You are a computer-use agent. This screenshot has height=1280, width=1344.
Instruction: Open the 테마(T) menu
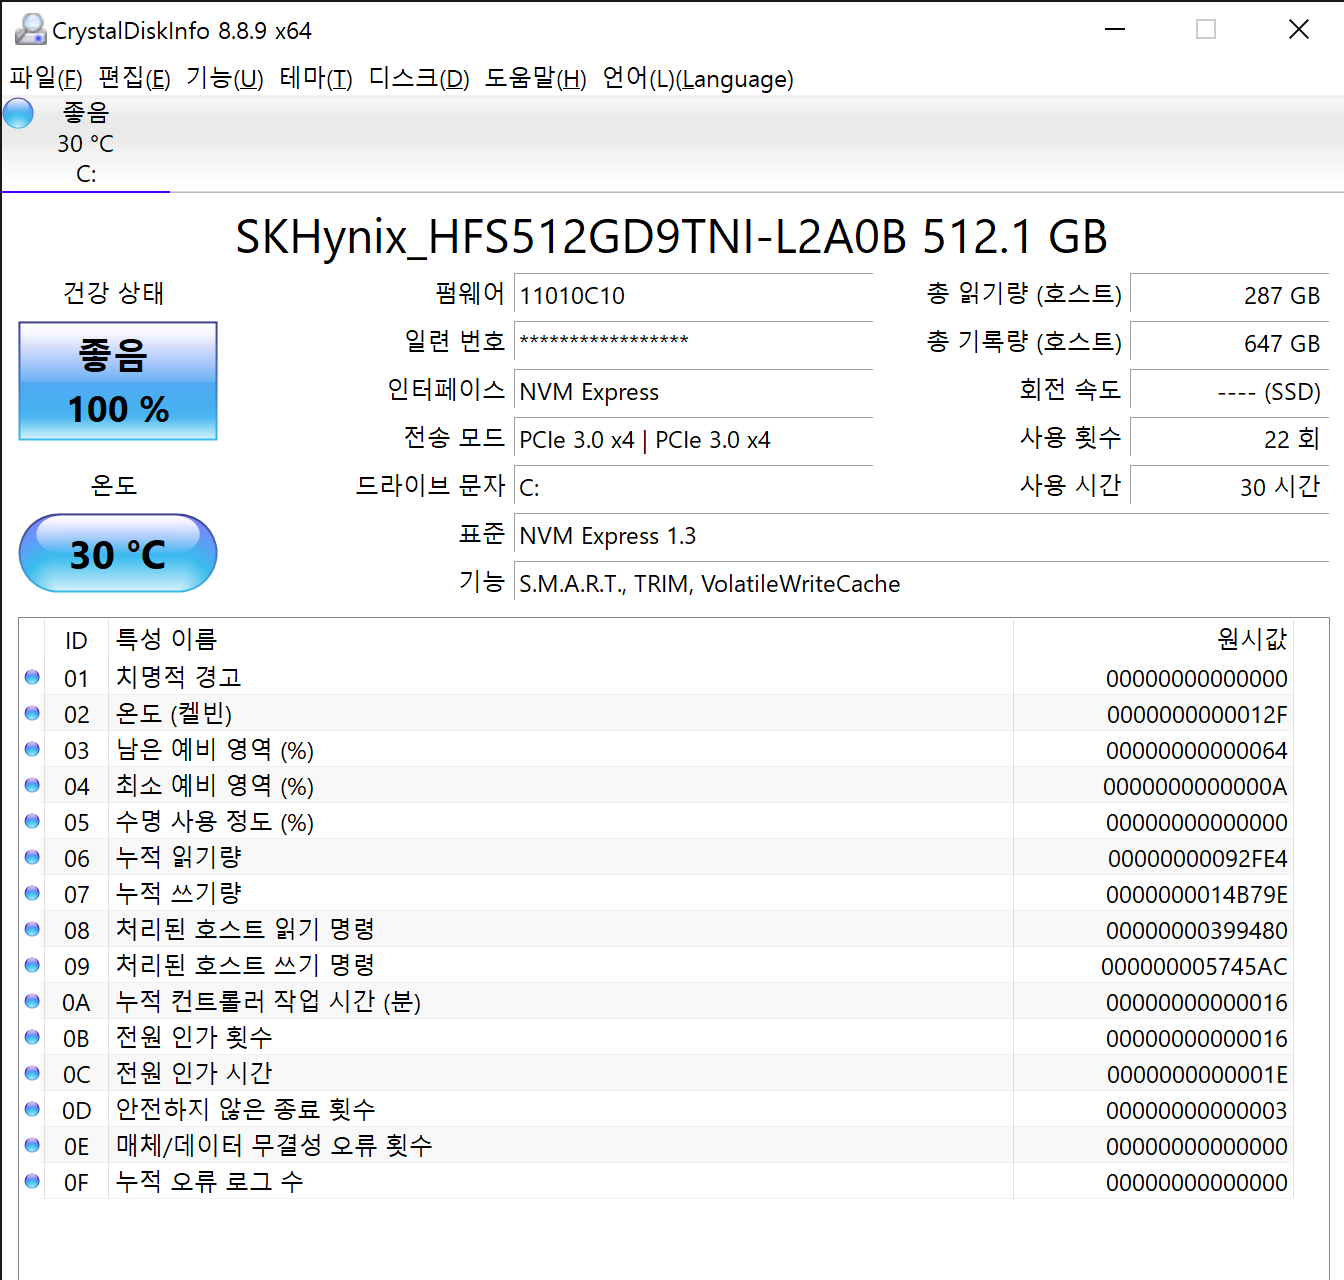(x=316, y=78)
